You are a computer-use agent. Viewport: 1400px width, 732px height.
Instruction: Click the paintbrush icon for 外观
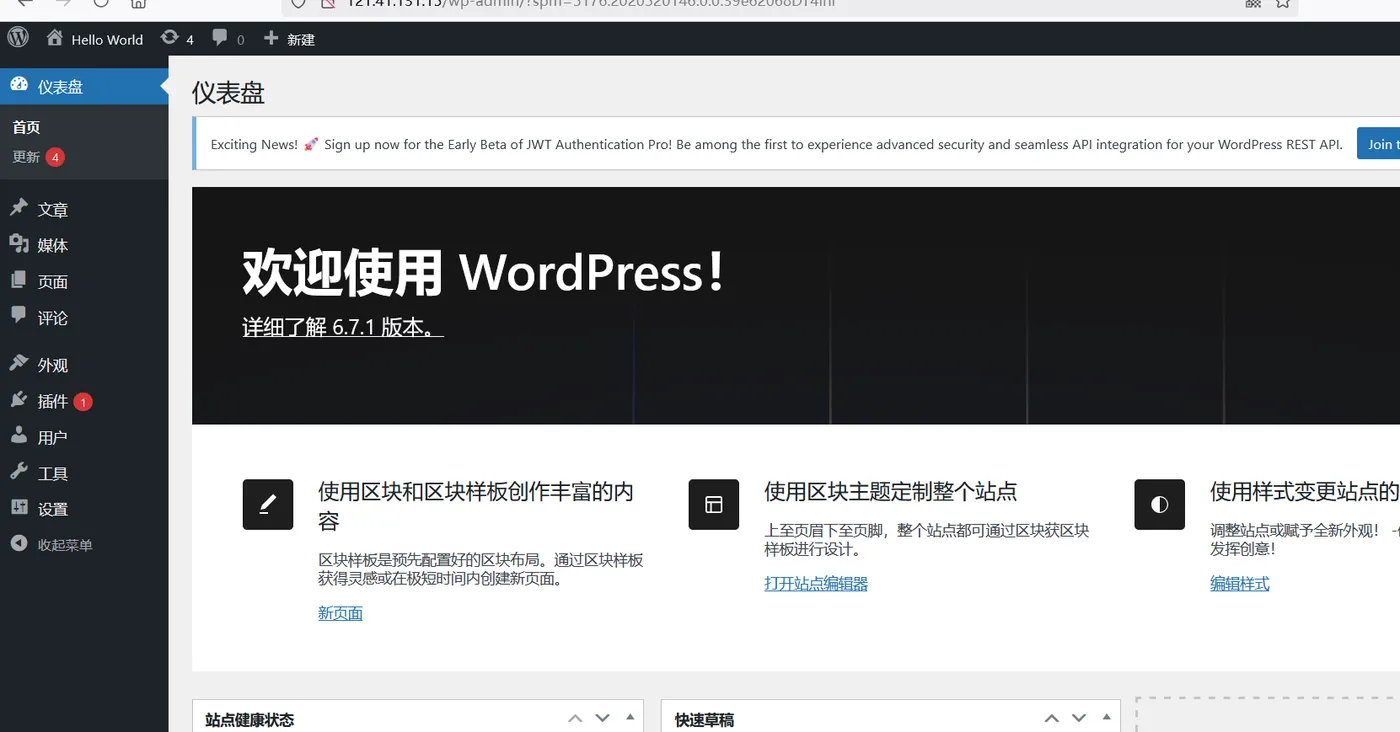(x=19, y=364)
